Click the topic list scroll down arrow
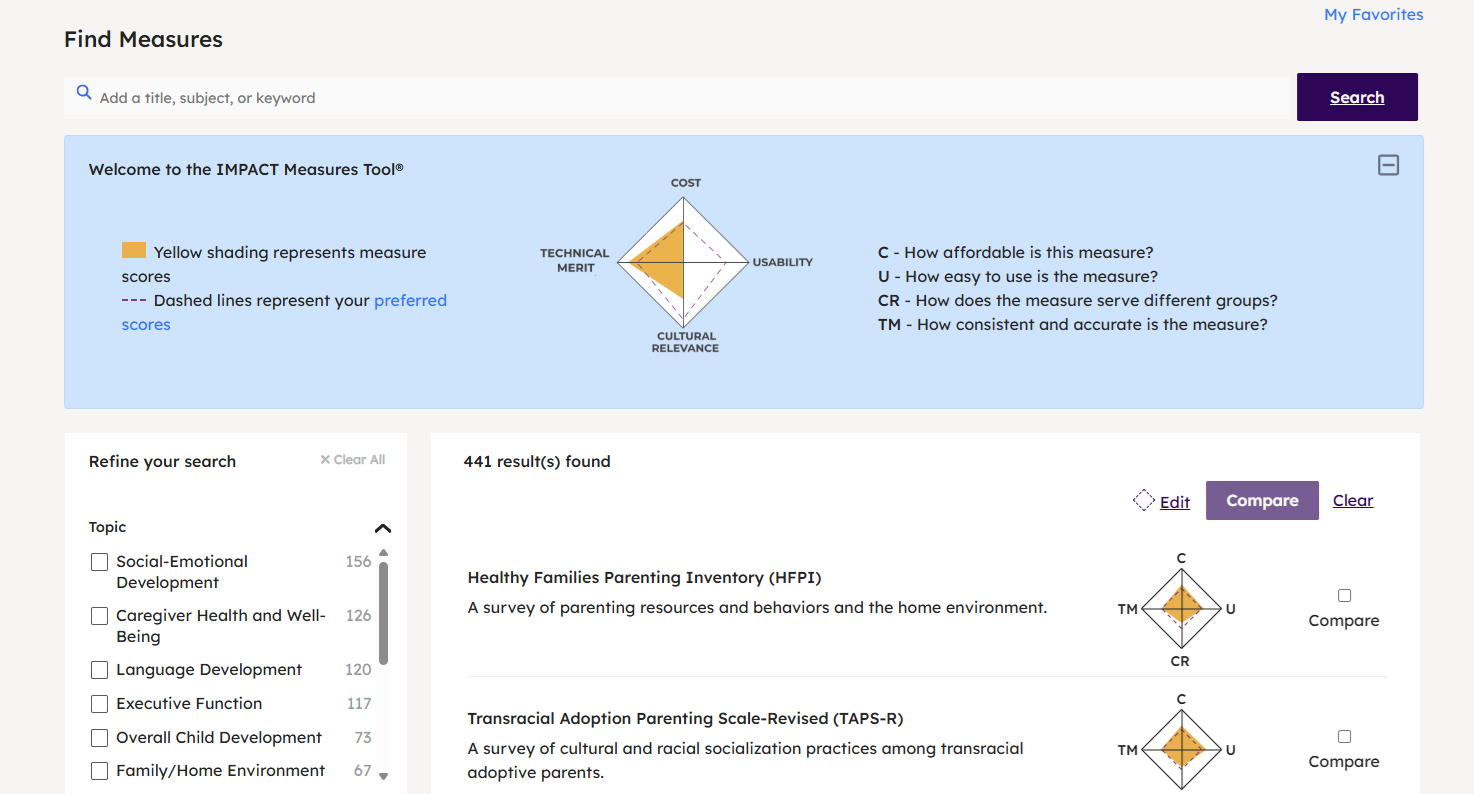This screenshot has width=1474, height=794. pyautogui.click(x=383, y=776)
